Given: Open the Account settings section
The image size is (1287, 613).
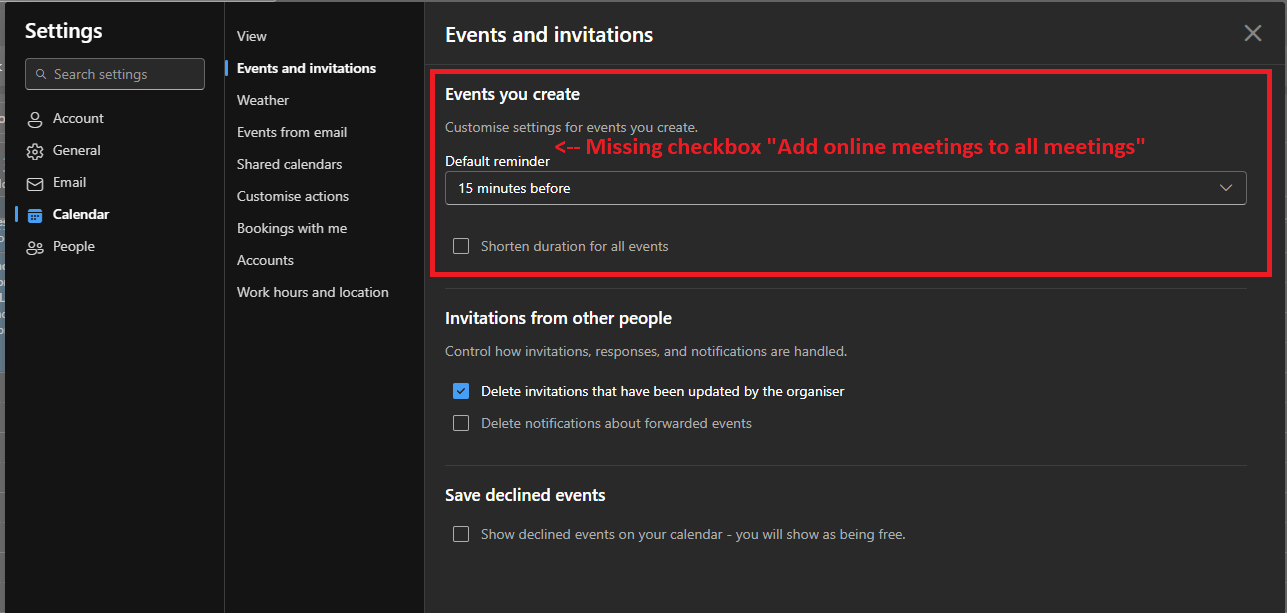Looking at the screenshot, I should pos(80,118).
